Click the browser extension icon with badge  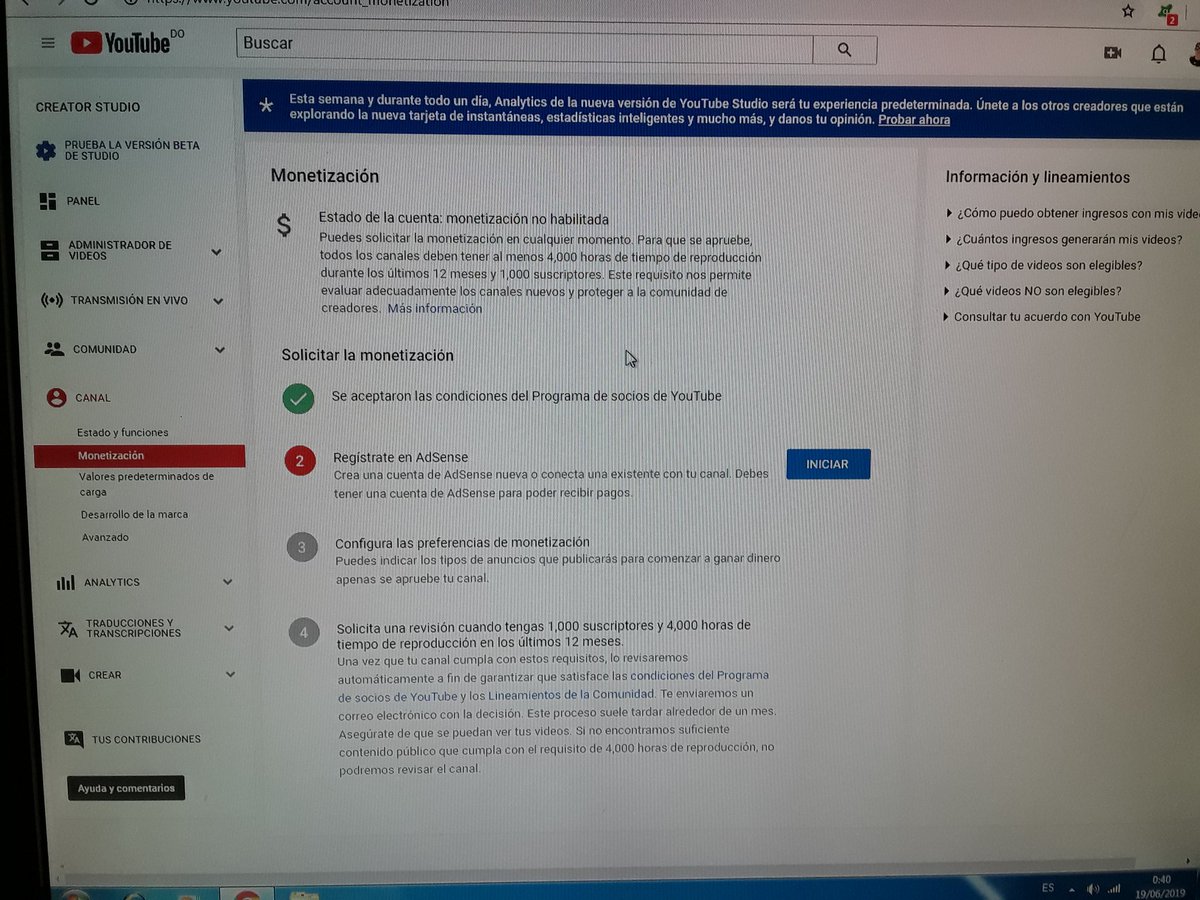coord(1165,13)
